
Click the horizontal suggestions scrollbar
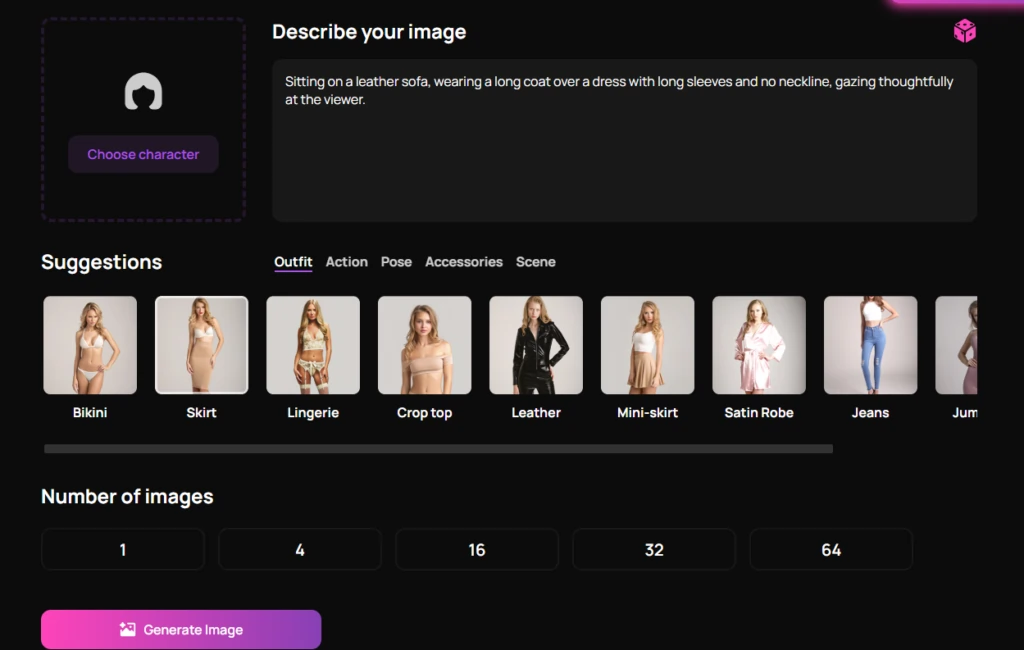(x=438, y=449)
